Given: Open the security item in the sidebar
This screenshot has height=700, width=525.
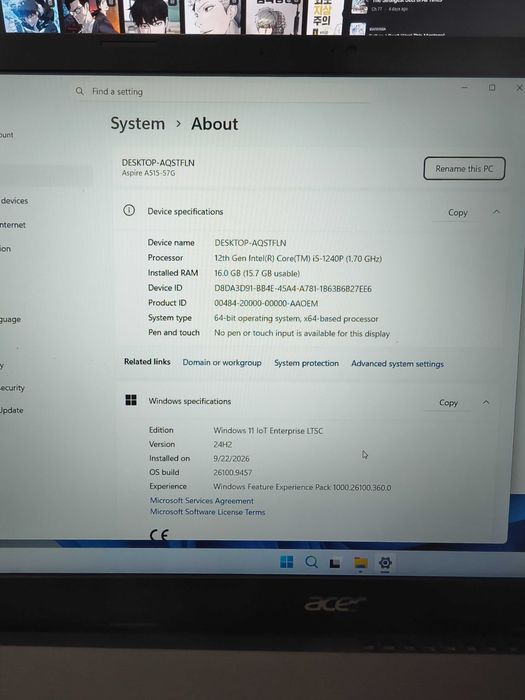Looking at the screenshot, I should [x=12, y=388].
